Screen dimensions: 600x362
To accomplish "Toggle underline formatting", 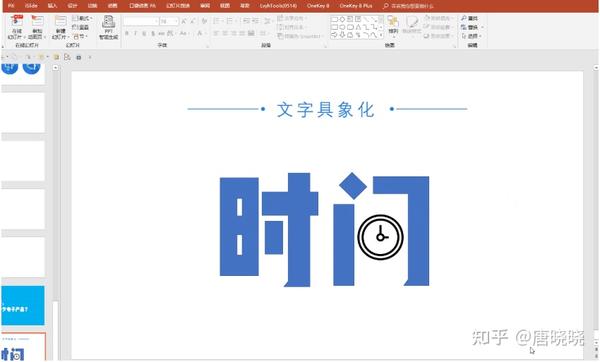I will tap(144, 34).
